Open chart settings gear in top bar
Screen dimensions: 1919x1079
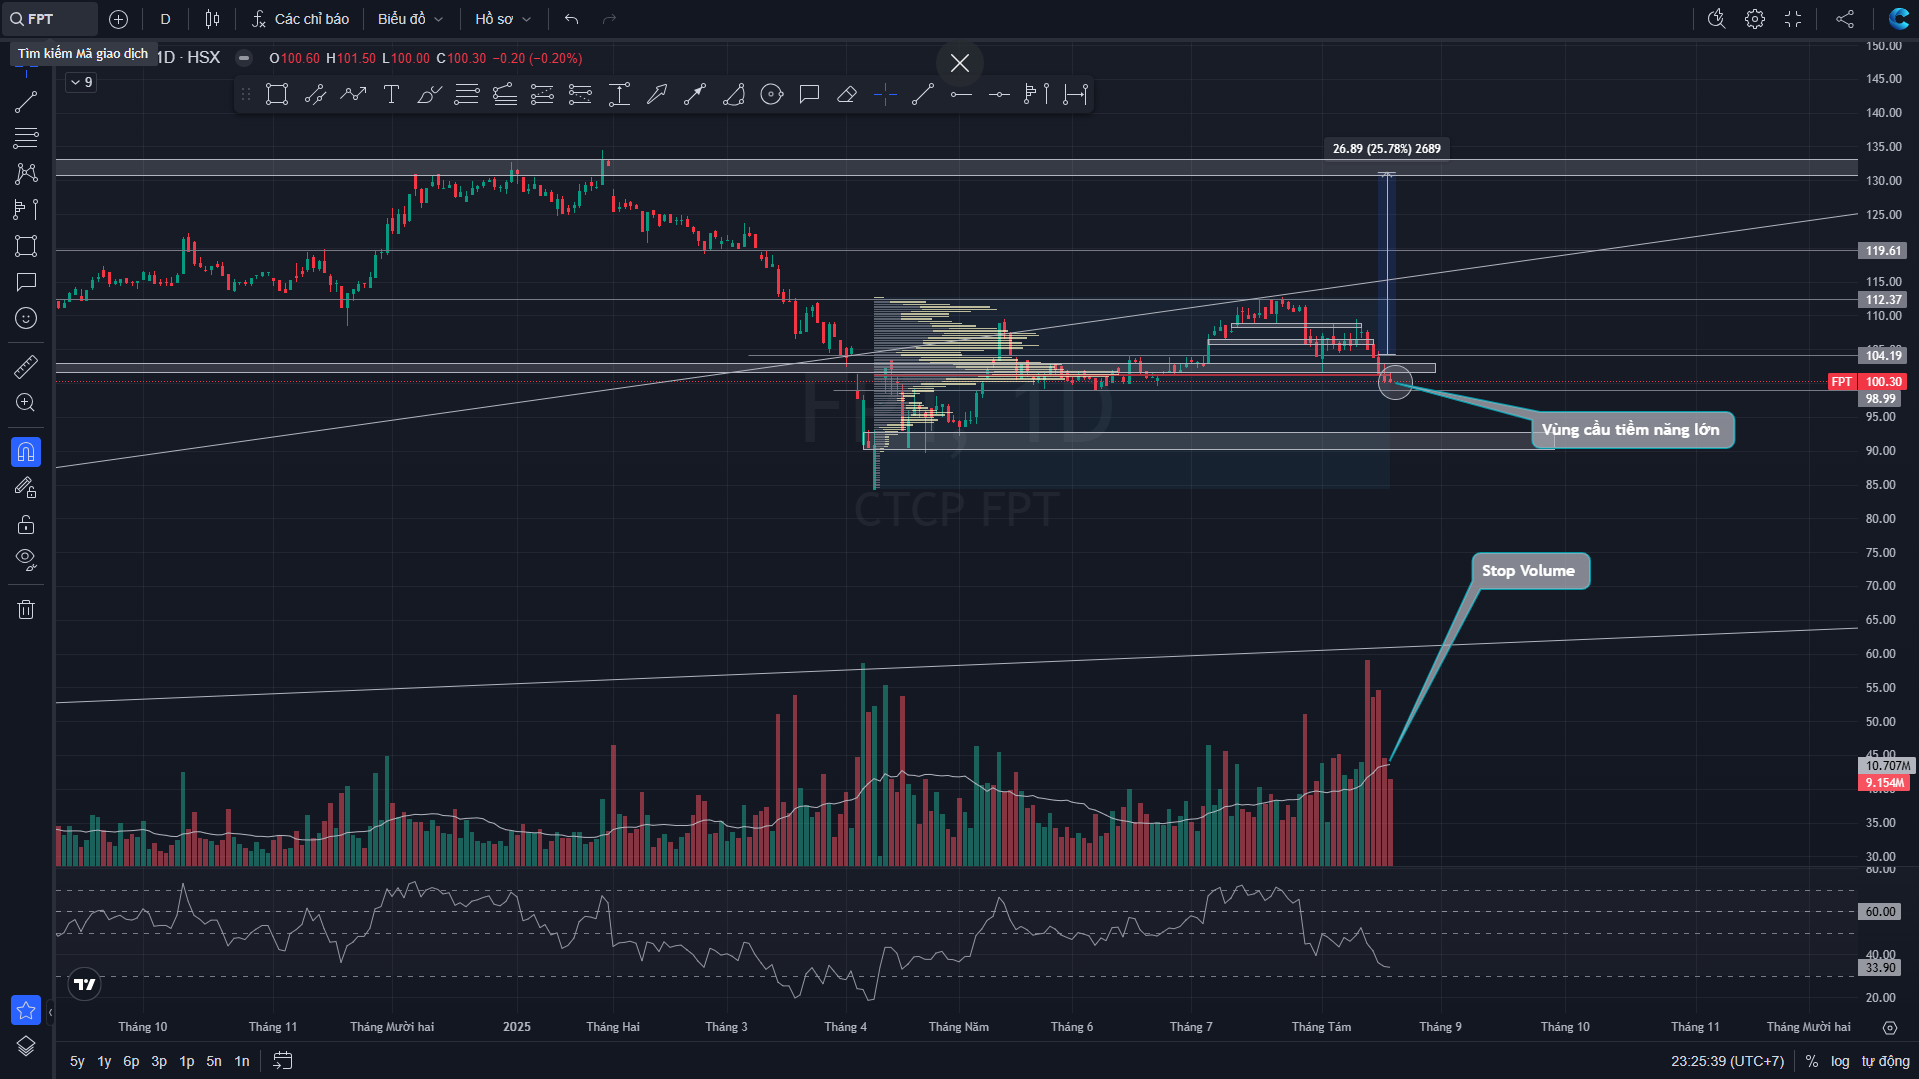point(1754,19)
